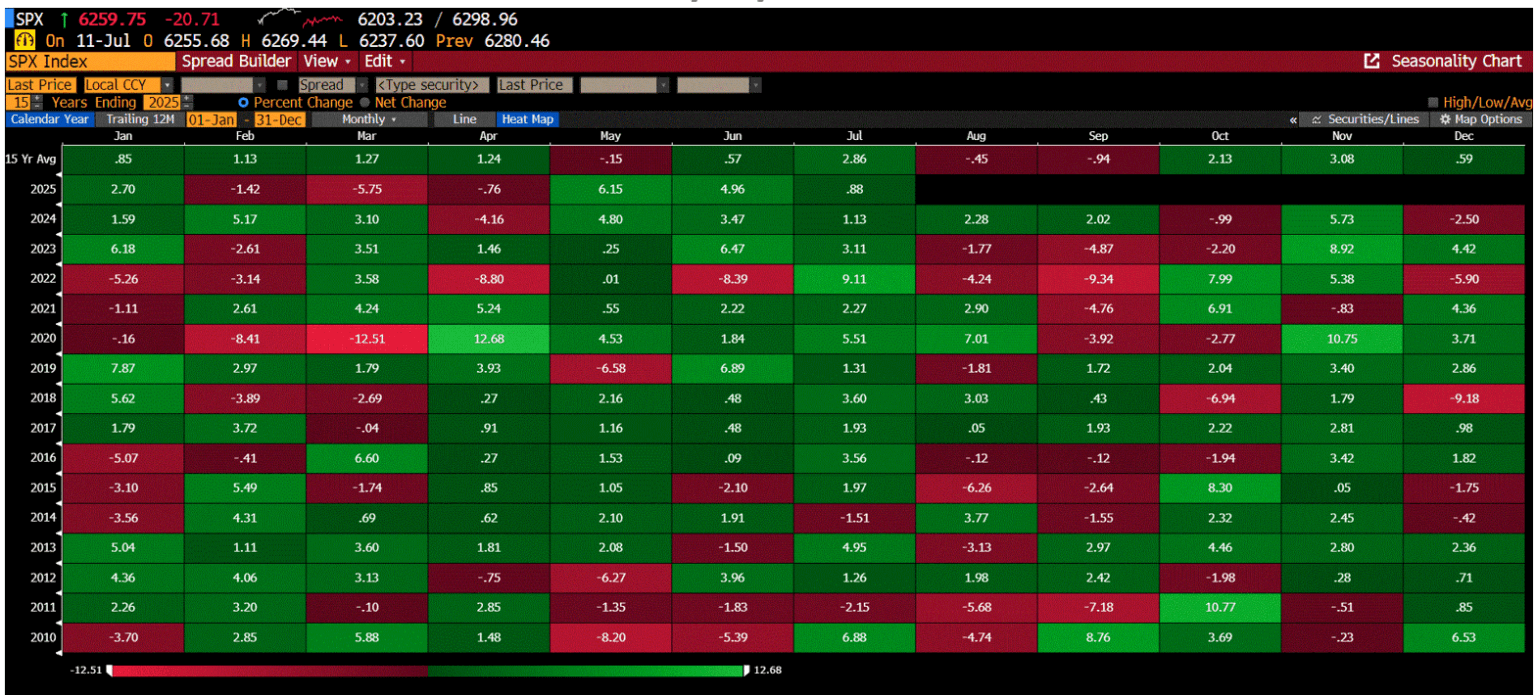Click the Type security input field
This screenshot has height=696, width=1536.
click(x=430, y=84)
